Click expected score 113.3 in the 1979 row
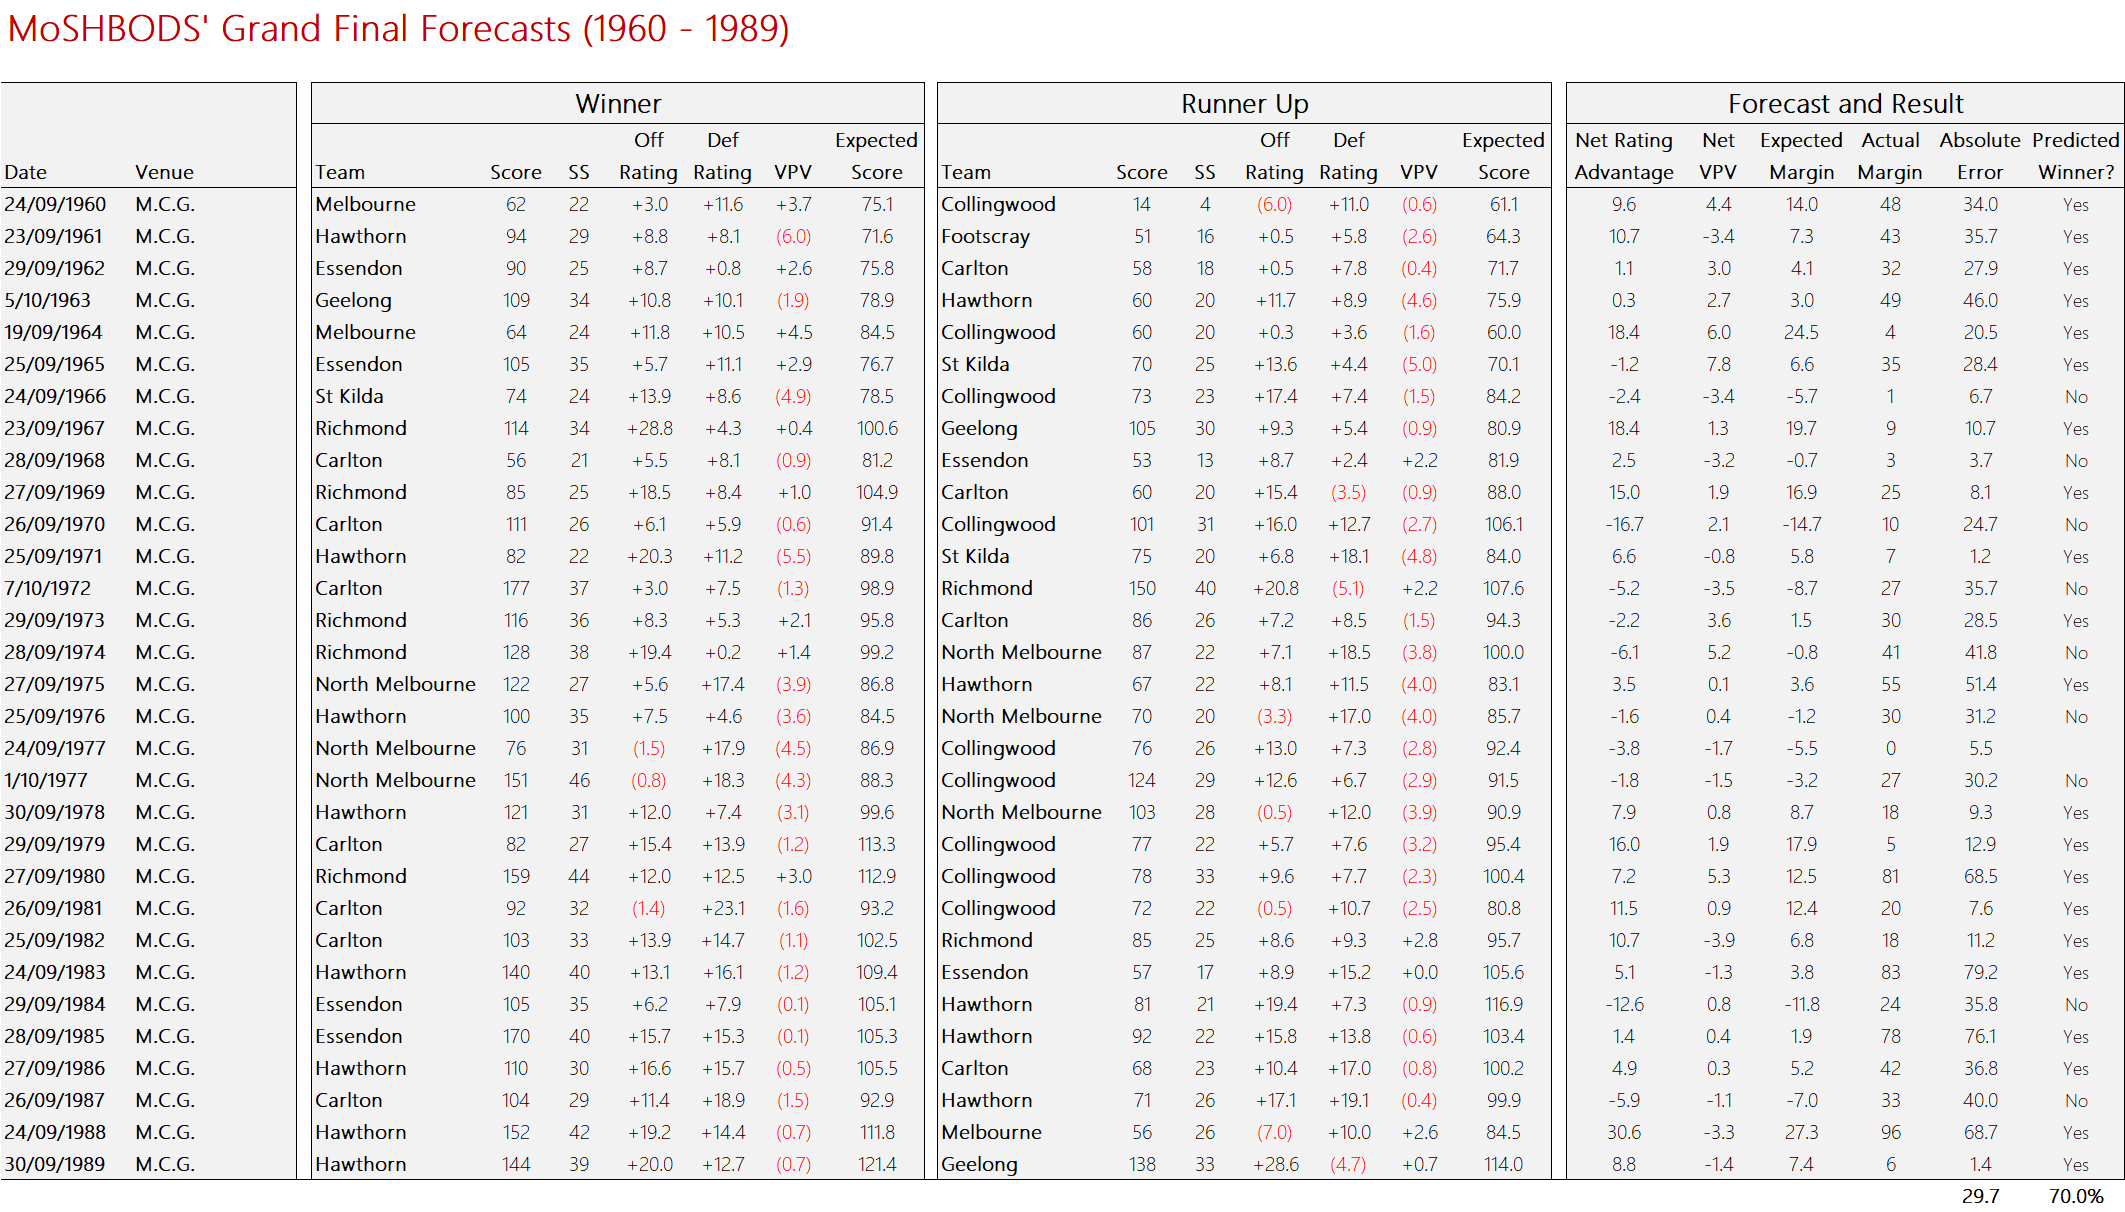 pos(877,844)
